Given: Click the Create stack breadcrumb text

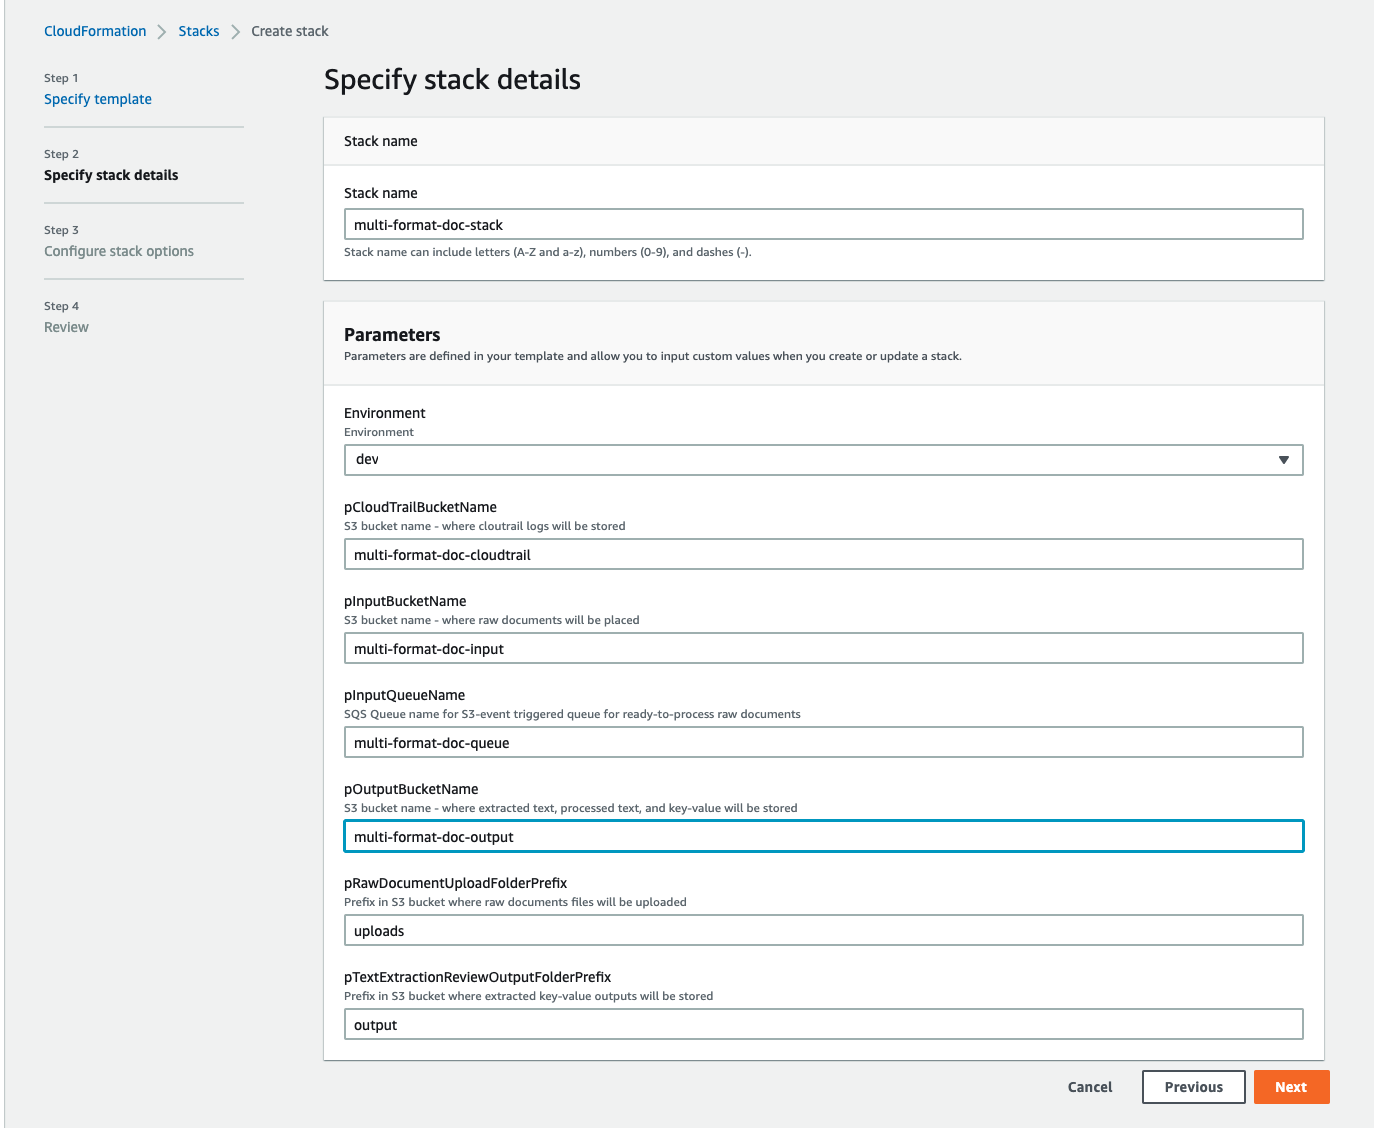Looking at the screenshot, I should [290, 31].
